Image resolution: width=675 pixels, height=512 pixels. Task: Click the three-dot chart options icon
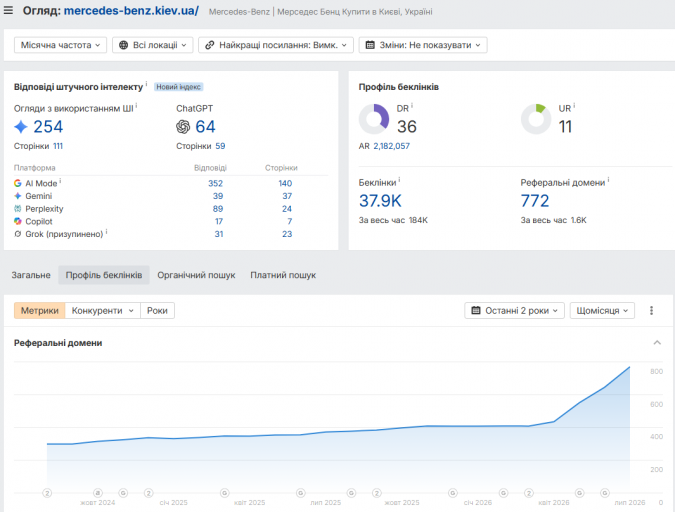(651, 310)
